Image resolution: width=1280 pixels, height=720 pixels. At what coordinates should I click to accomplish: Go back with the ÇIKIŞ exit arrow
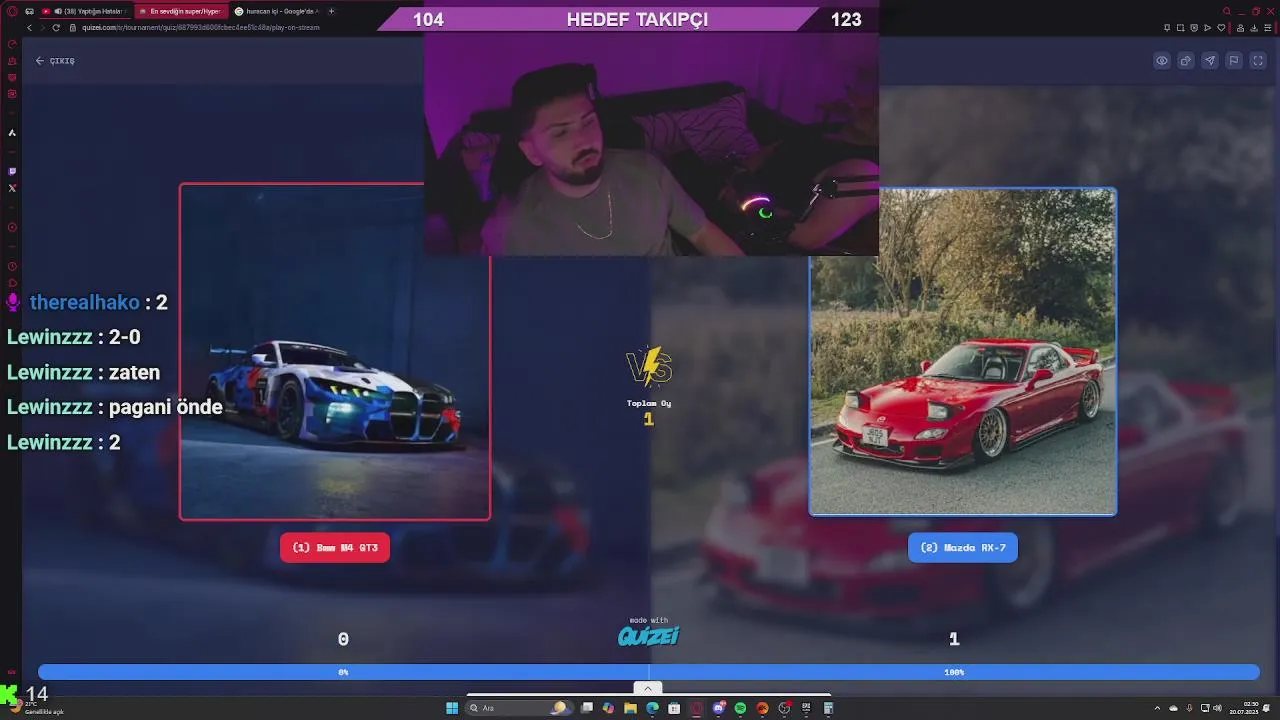pos(55,61)
